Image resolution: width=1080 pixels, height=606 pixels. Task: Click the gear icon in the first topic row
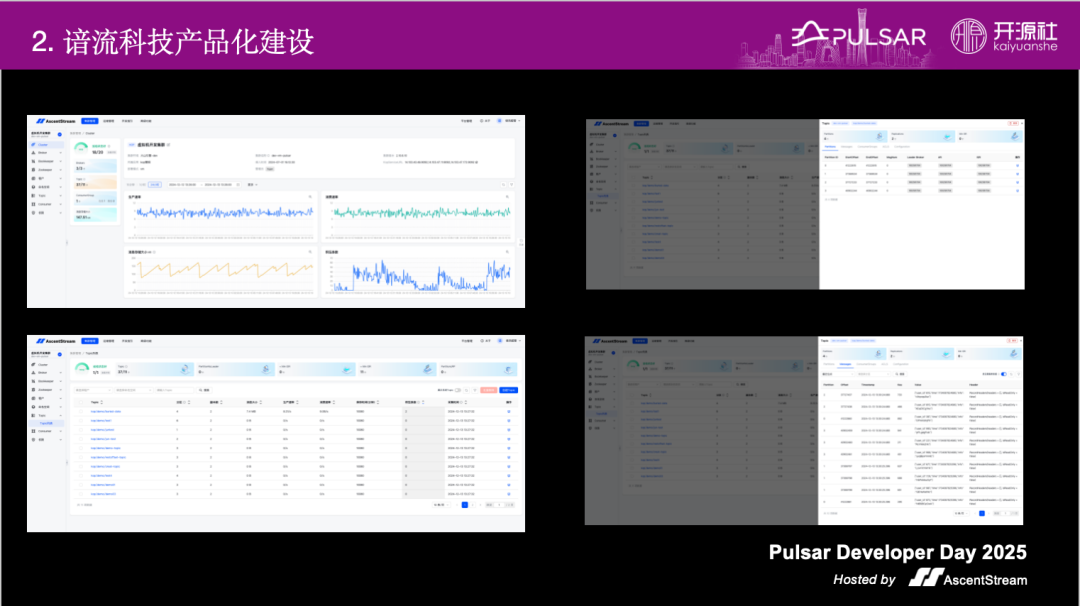pyautogui.click(x=508, y=411)
